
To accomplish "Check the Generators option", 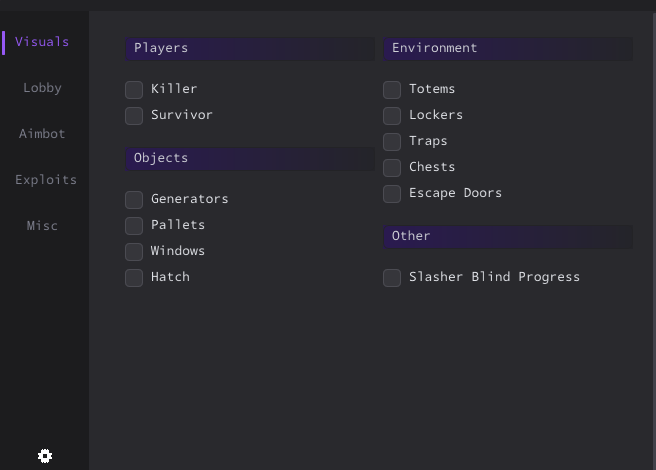I will tap(134, 200).
